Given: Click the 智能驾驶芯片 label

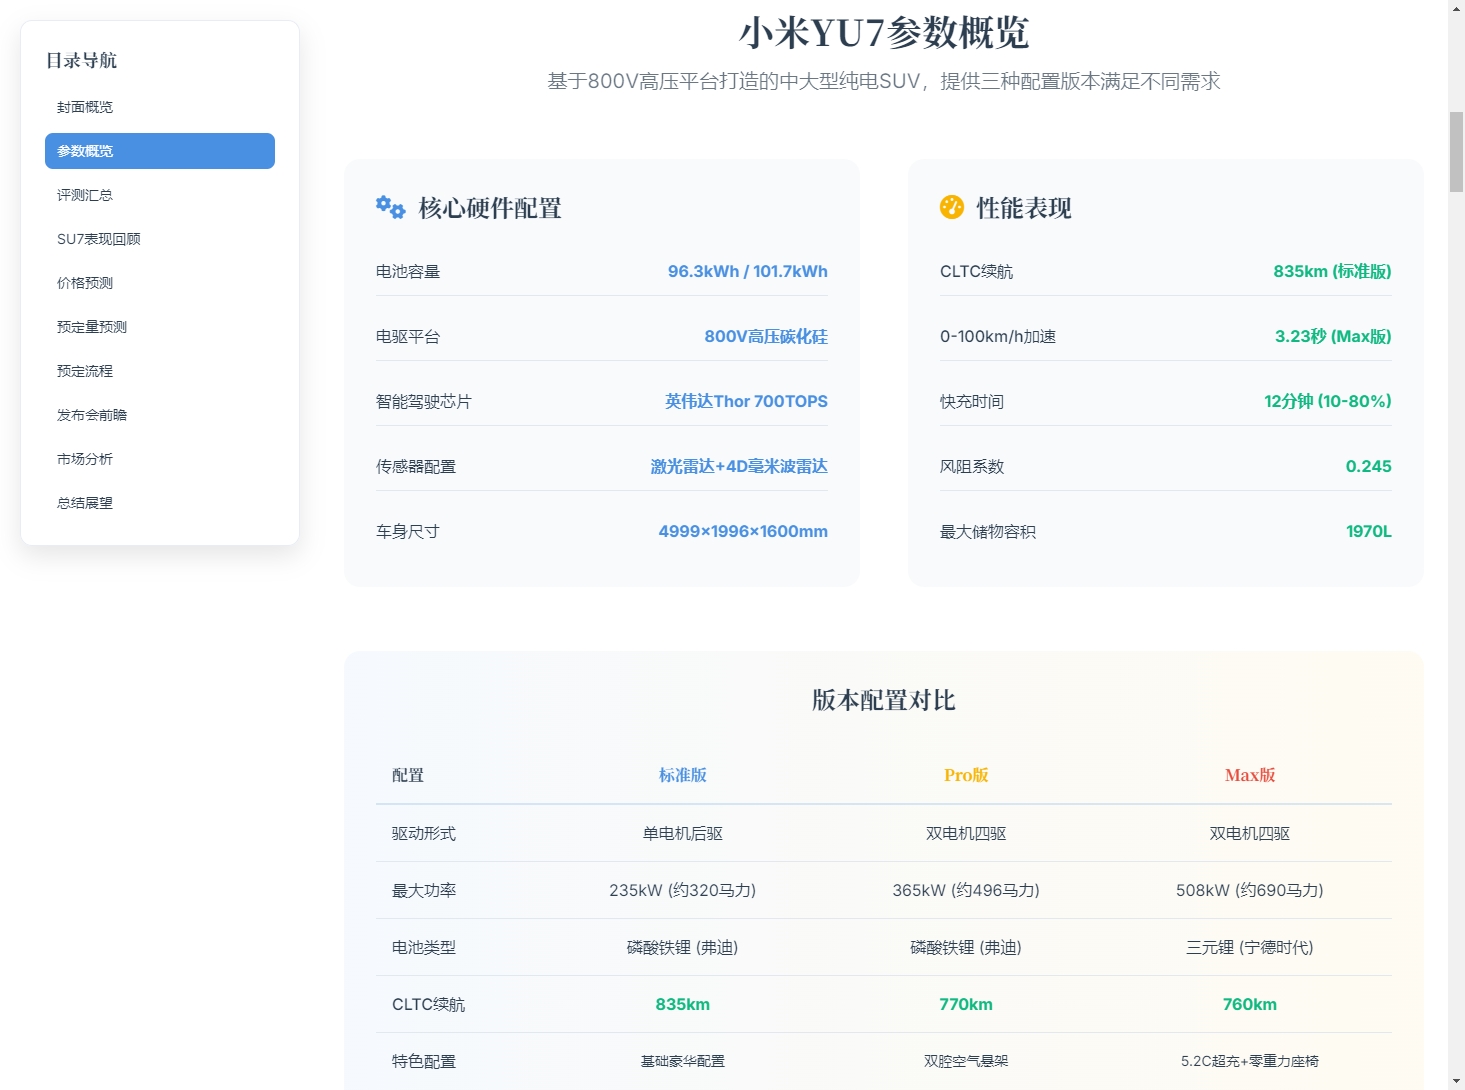Looking at the screenshot, I should pyautogui.click(x=424, y=401).
